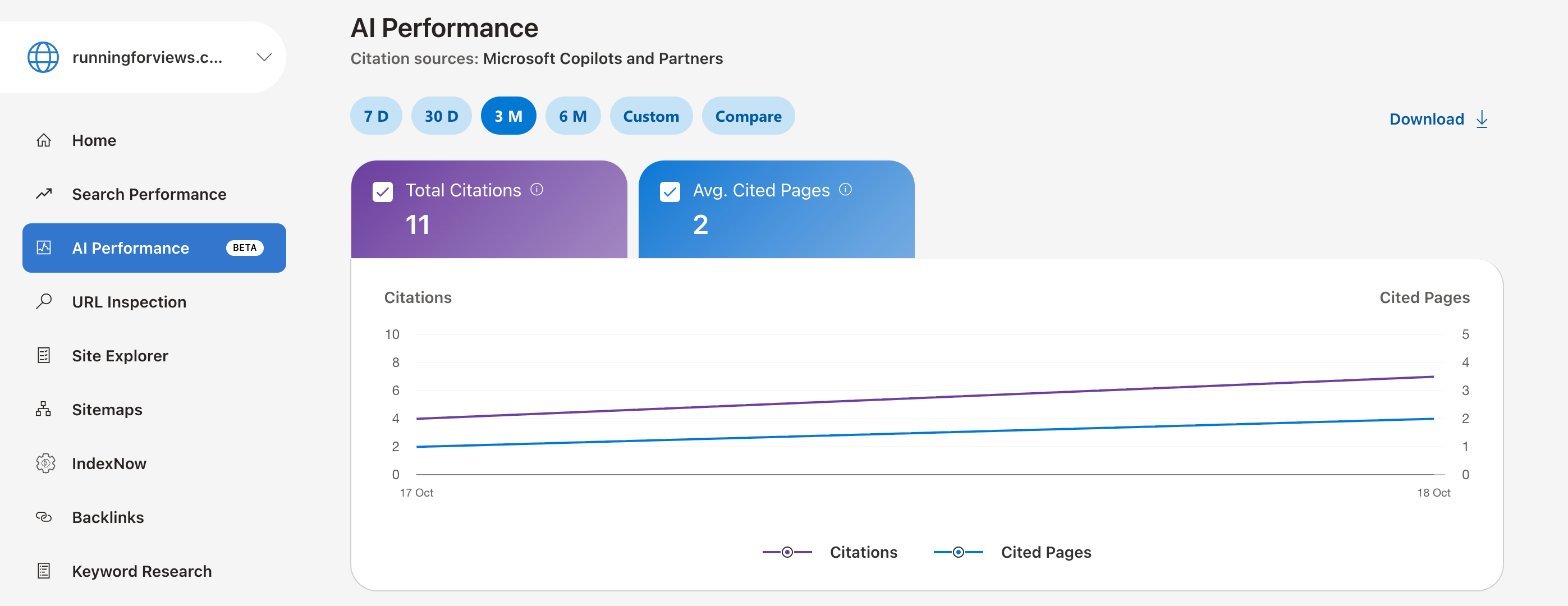This screenshot has width=1568, height=606.
Task: Open URL Inspection
Action: coord(129,302)
